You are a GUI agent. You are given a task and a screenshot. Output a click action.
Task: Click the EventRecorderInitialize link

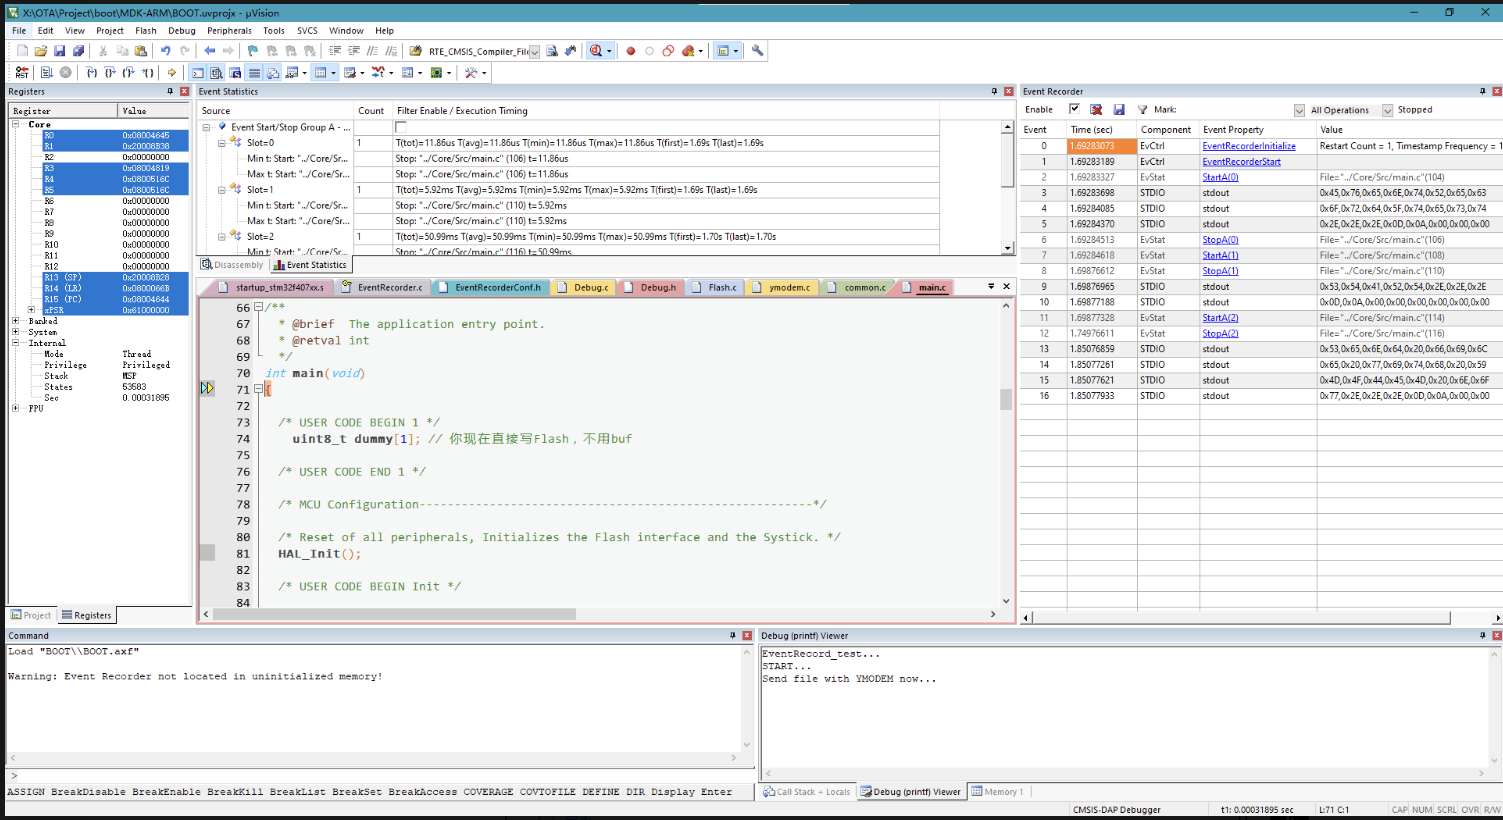point(1248,146)
